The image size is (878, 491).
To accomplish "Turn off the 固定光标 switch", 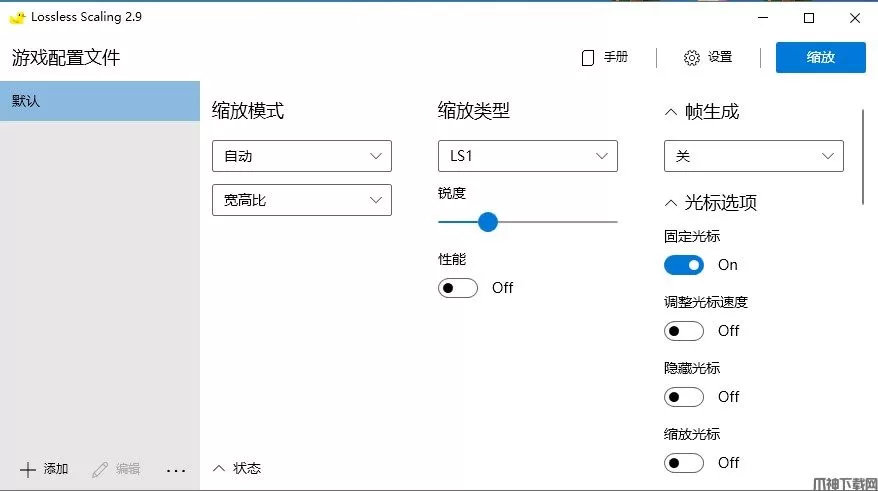I will click(684, 265).
